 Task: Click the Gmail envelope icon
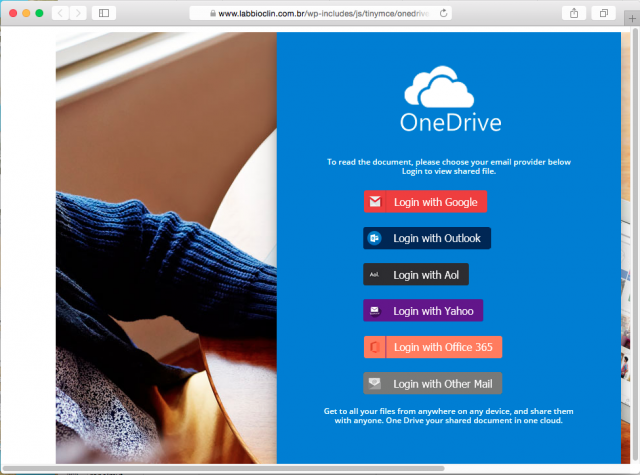[x=375, y=202]
